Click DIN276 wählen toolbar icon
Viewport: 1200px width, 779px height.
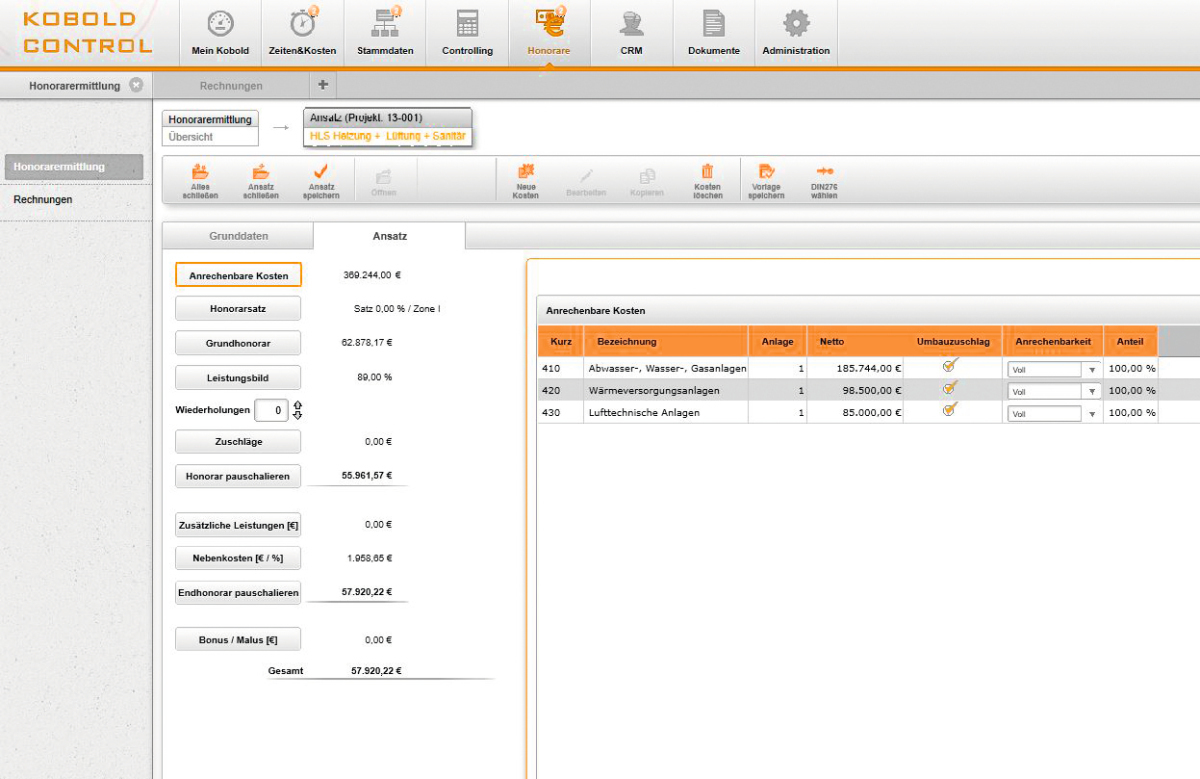[x=824, y=181]
